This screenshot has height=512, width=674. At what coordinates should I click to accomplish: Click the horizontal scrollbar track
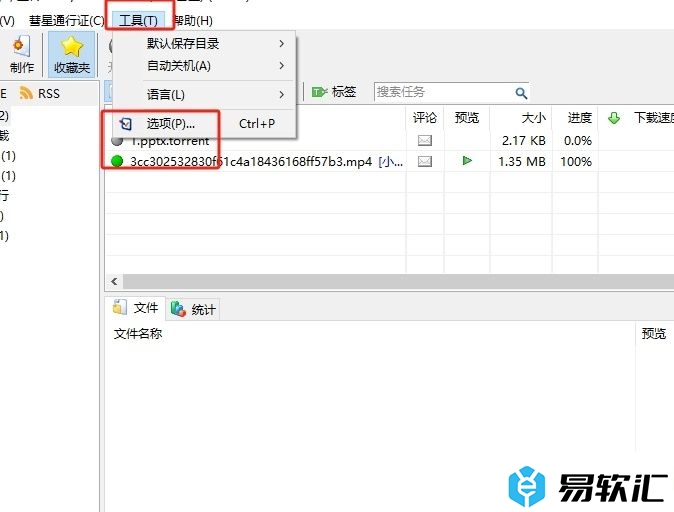pos(398,282)
